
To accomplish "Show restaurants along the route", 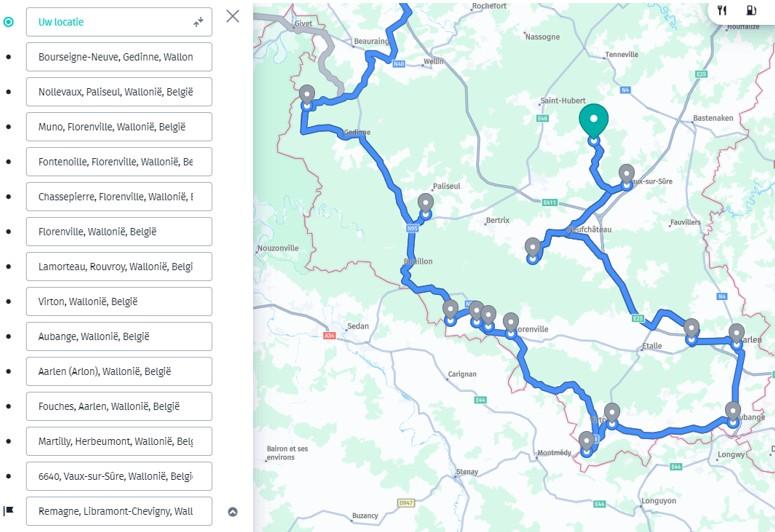I will [722, 10].
